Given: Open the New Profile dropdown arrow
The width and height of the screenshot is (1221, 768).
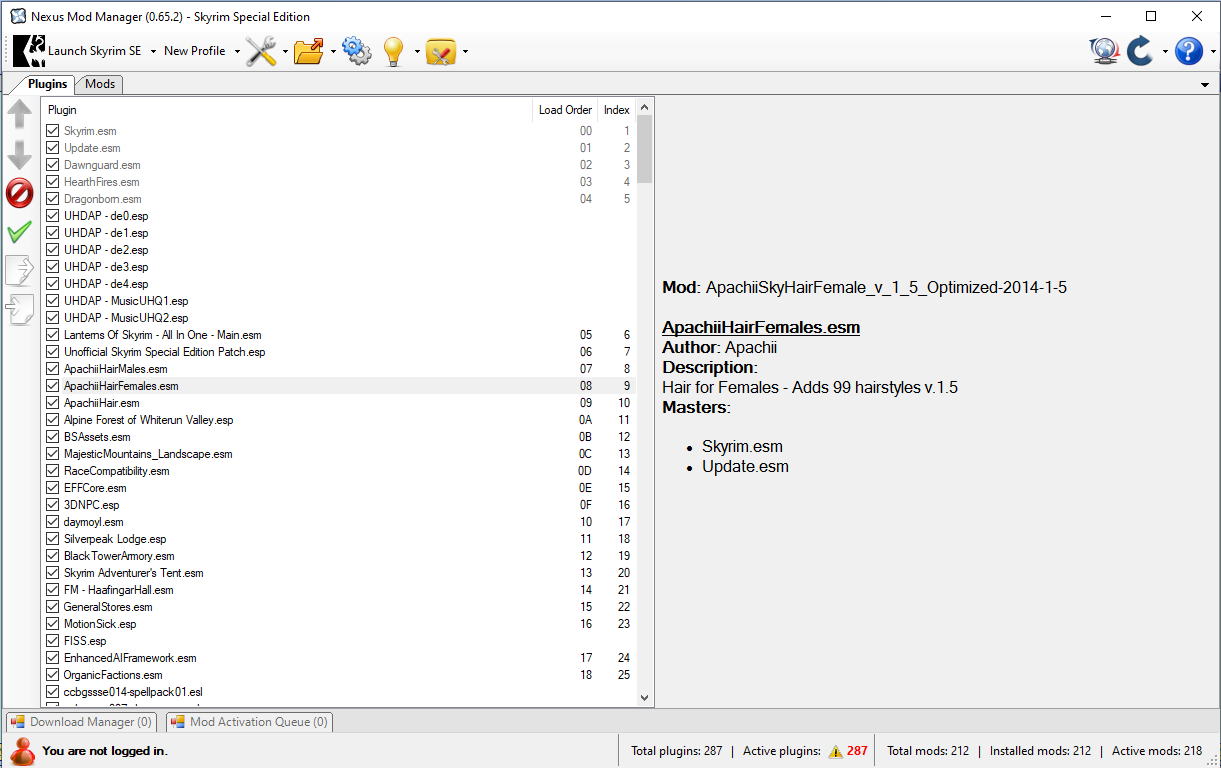Looking at the screenshot, I should click(x=237, y=51).
